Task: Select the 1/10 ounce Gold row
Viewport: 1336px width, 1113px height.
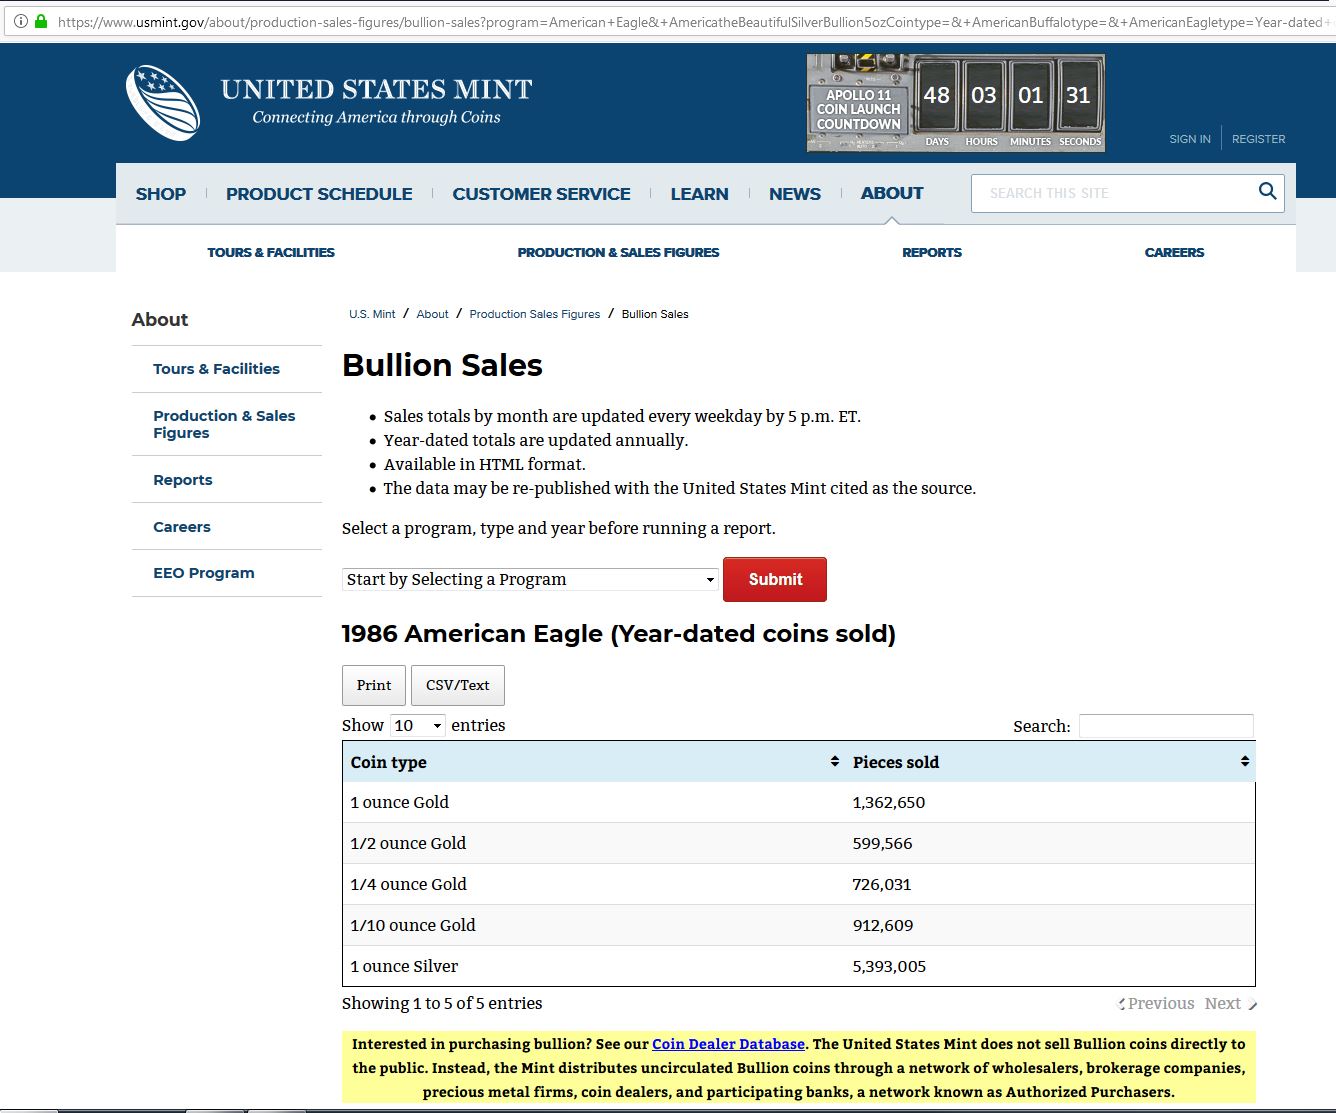Action: 798,925
